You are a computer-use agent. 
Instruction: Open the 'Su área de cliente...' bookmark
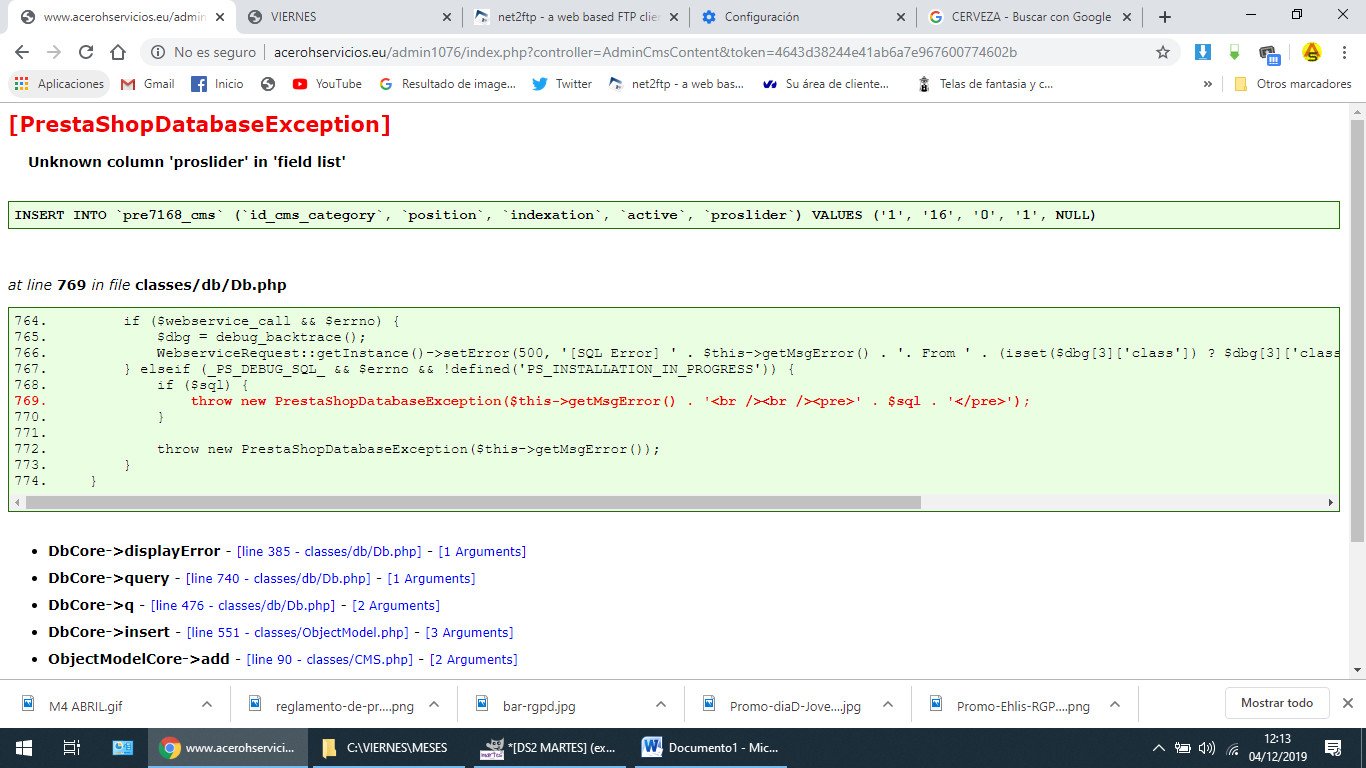click(x=826, y=84)
